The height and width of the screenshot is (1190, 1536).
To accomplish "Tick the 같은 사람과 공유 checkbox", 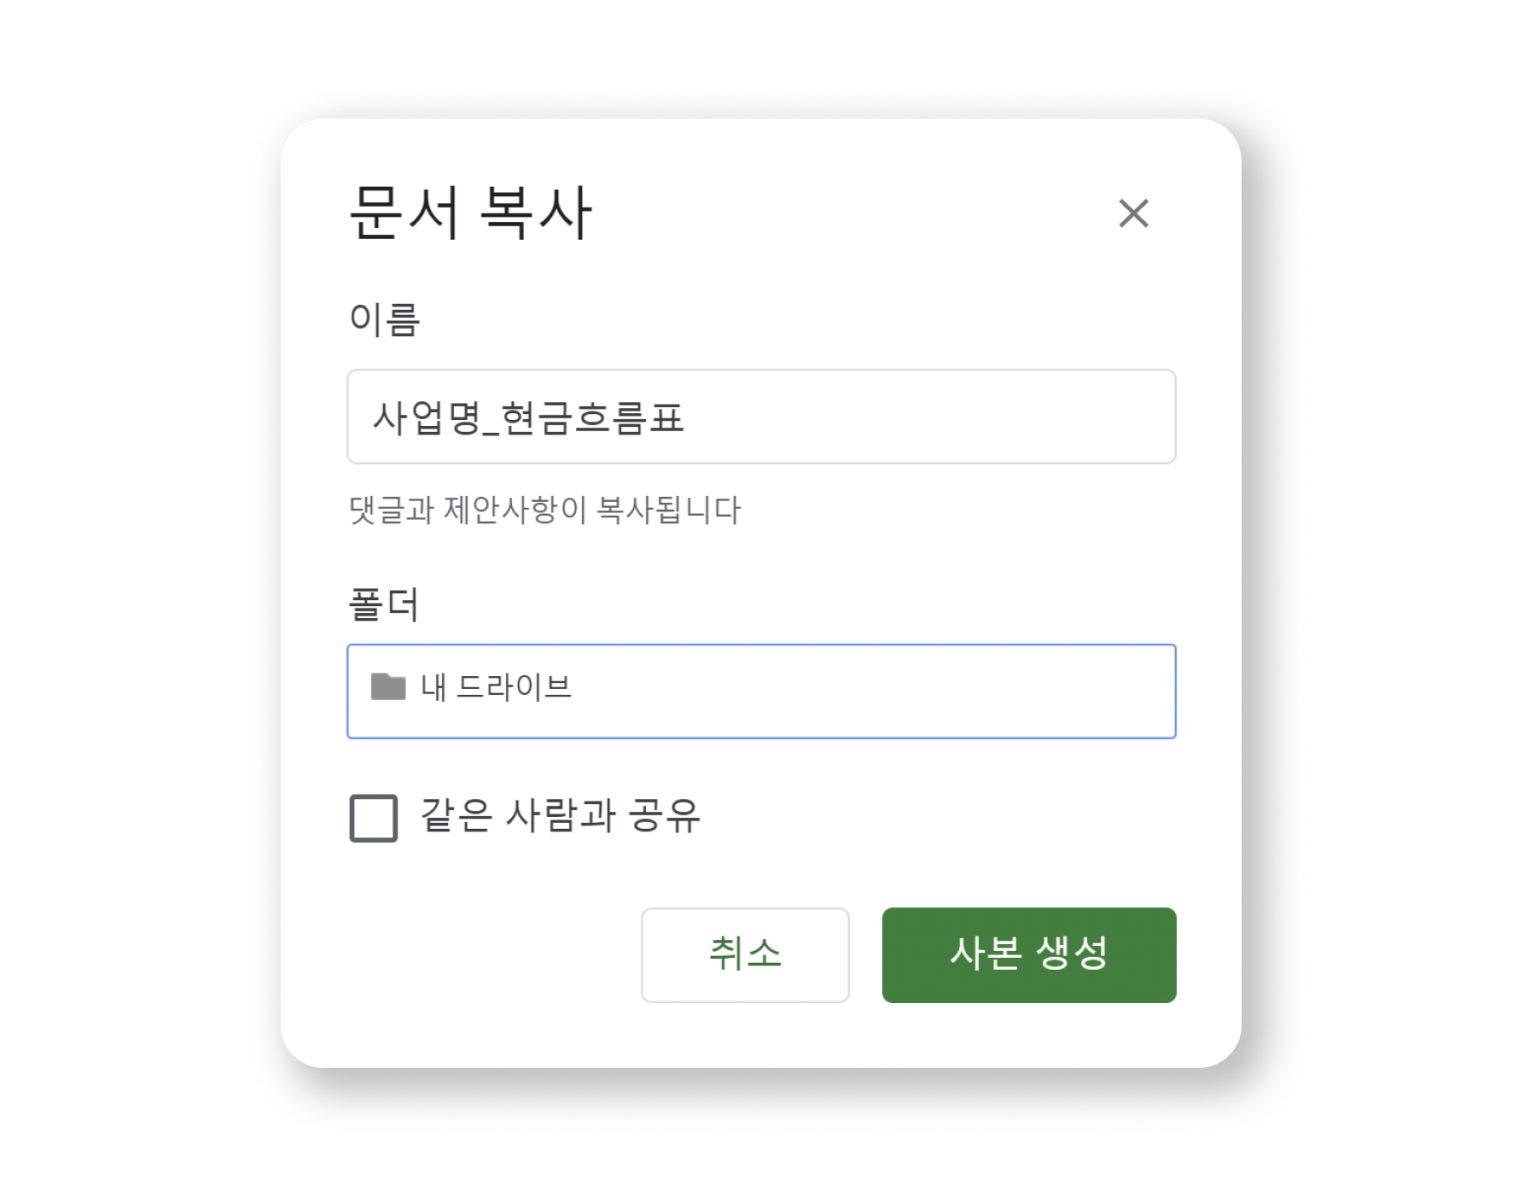I will coord(373,818).
